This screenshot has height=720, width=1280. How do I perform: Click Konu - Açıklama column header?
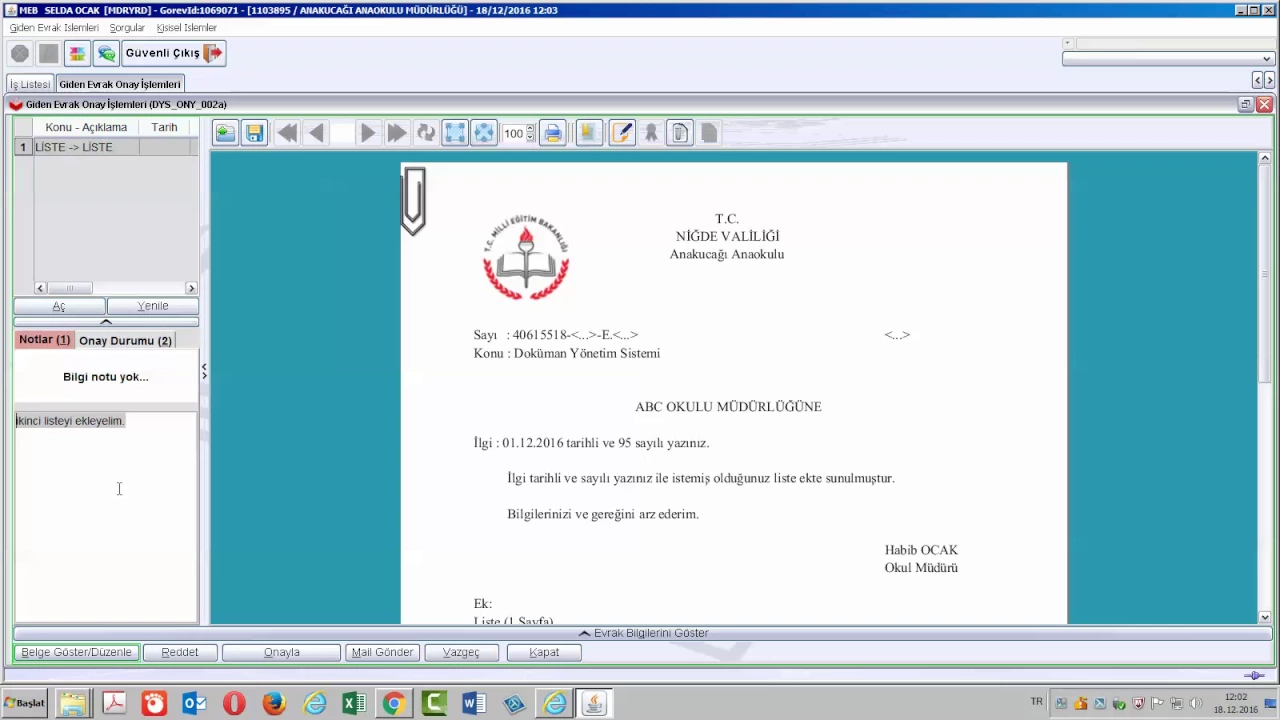(86, 127)
